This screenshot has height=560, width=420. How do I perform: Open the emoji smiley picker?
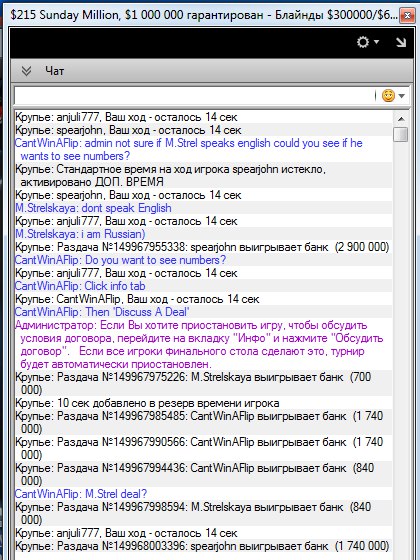tap(388, 96)
